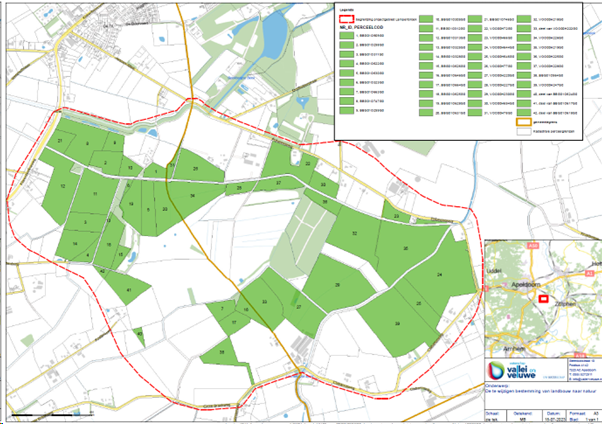Select green parcel number 24

point(438,273)
